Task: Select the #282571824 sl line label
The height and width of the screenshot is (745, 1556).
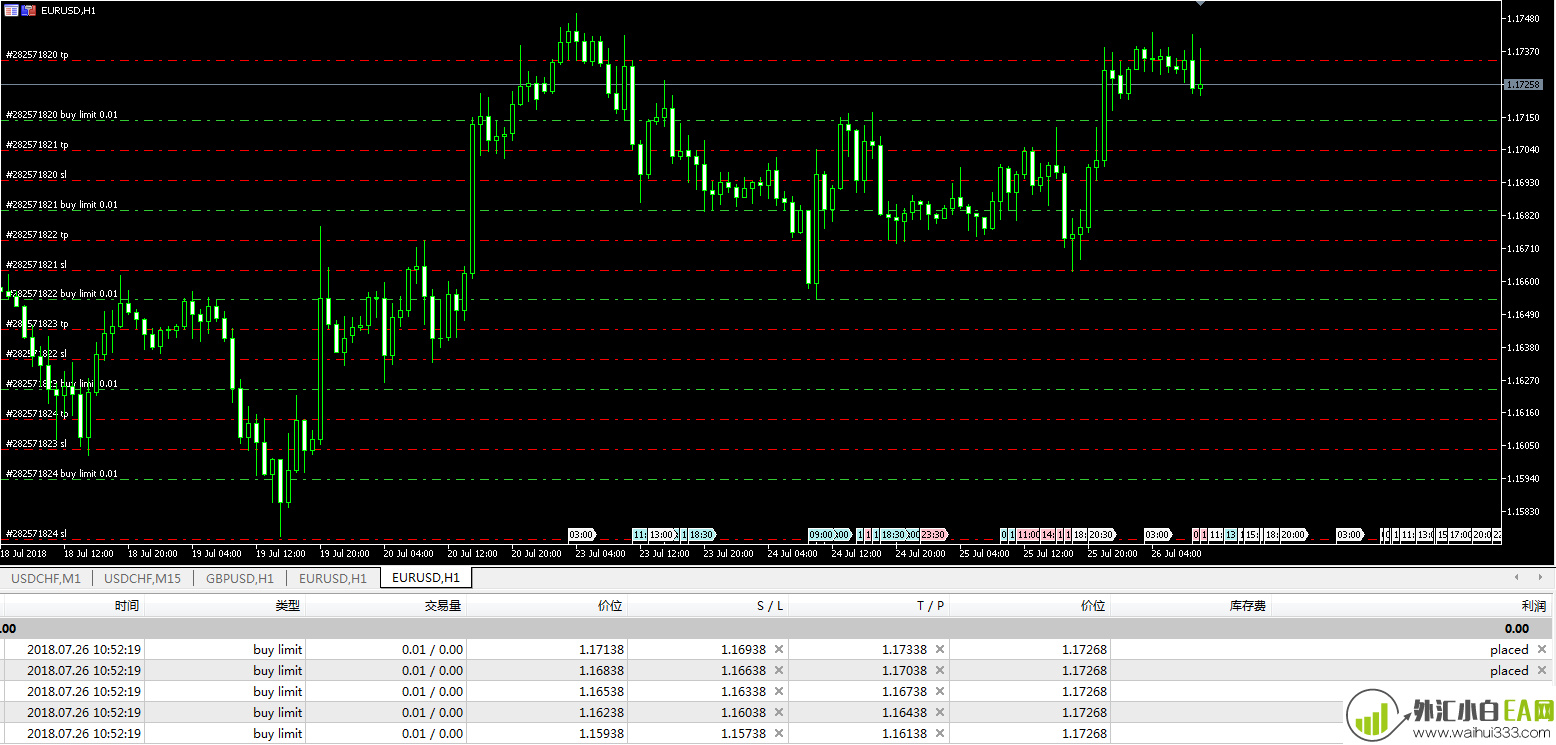Action: (x=36, y=534)
